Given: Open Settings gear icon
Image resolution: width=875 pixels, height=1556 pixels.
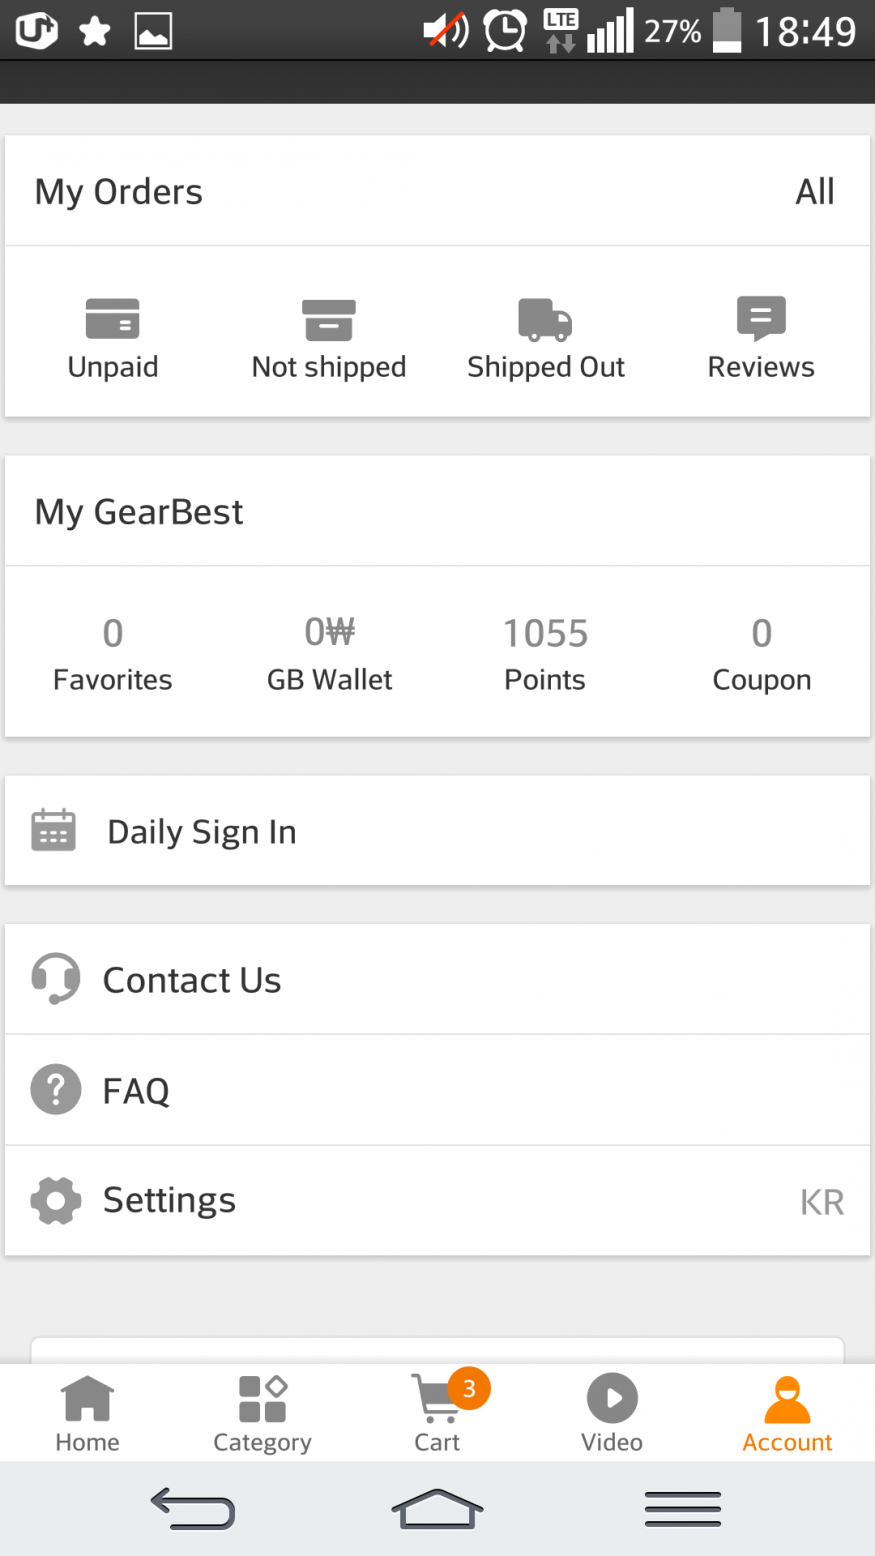Looking at the screenshot, I should click(56, 1200).
